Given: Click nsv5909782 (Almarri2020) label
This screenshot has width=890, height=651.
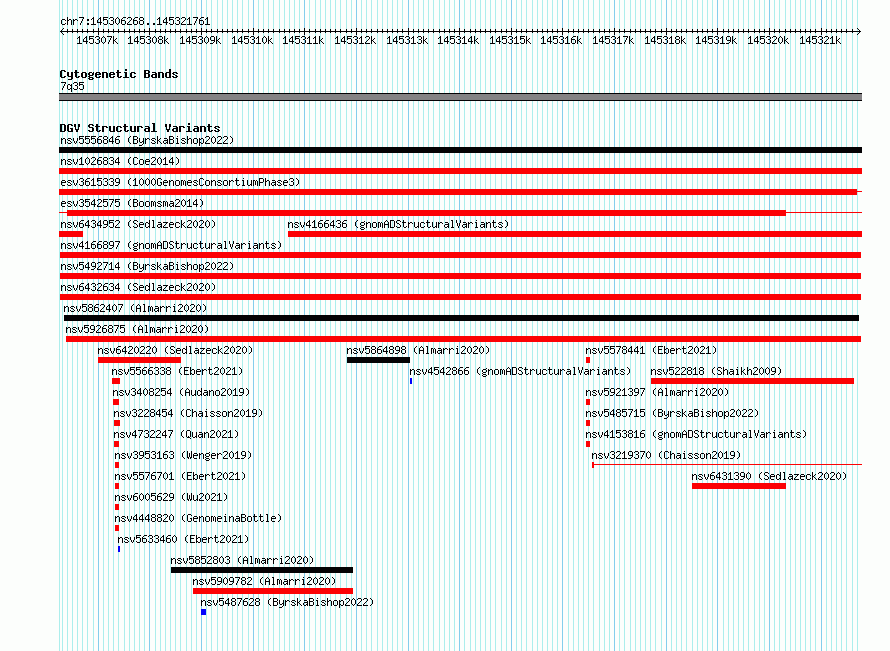Looking at the screenshot, I should point(264,581).
